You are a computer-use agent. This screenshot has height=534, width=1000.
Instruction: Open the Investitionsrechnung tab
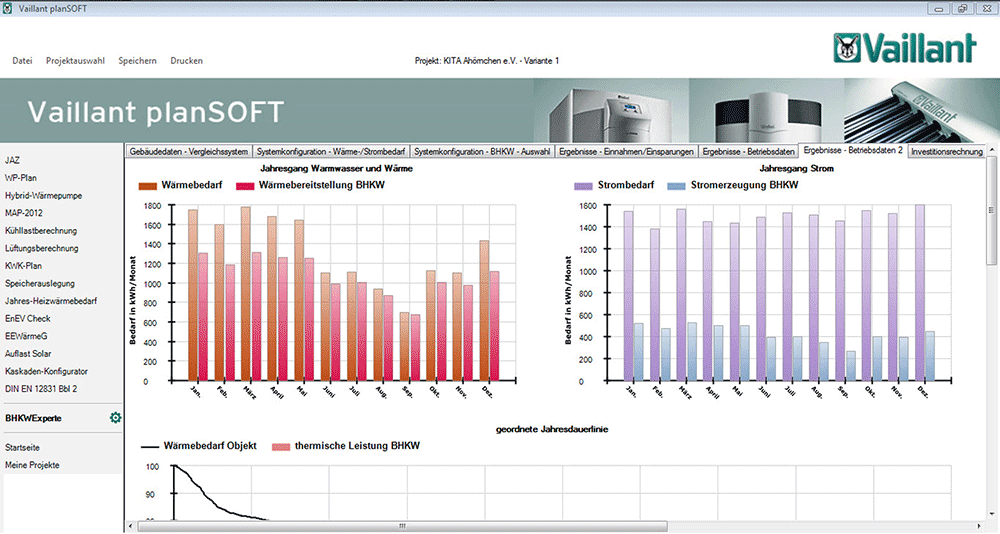point(946,152)
